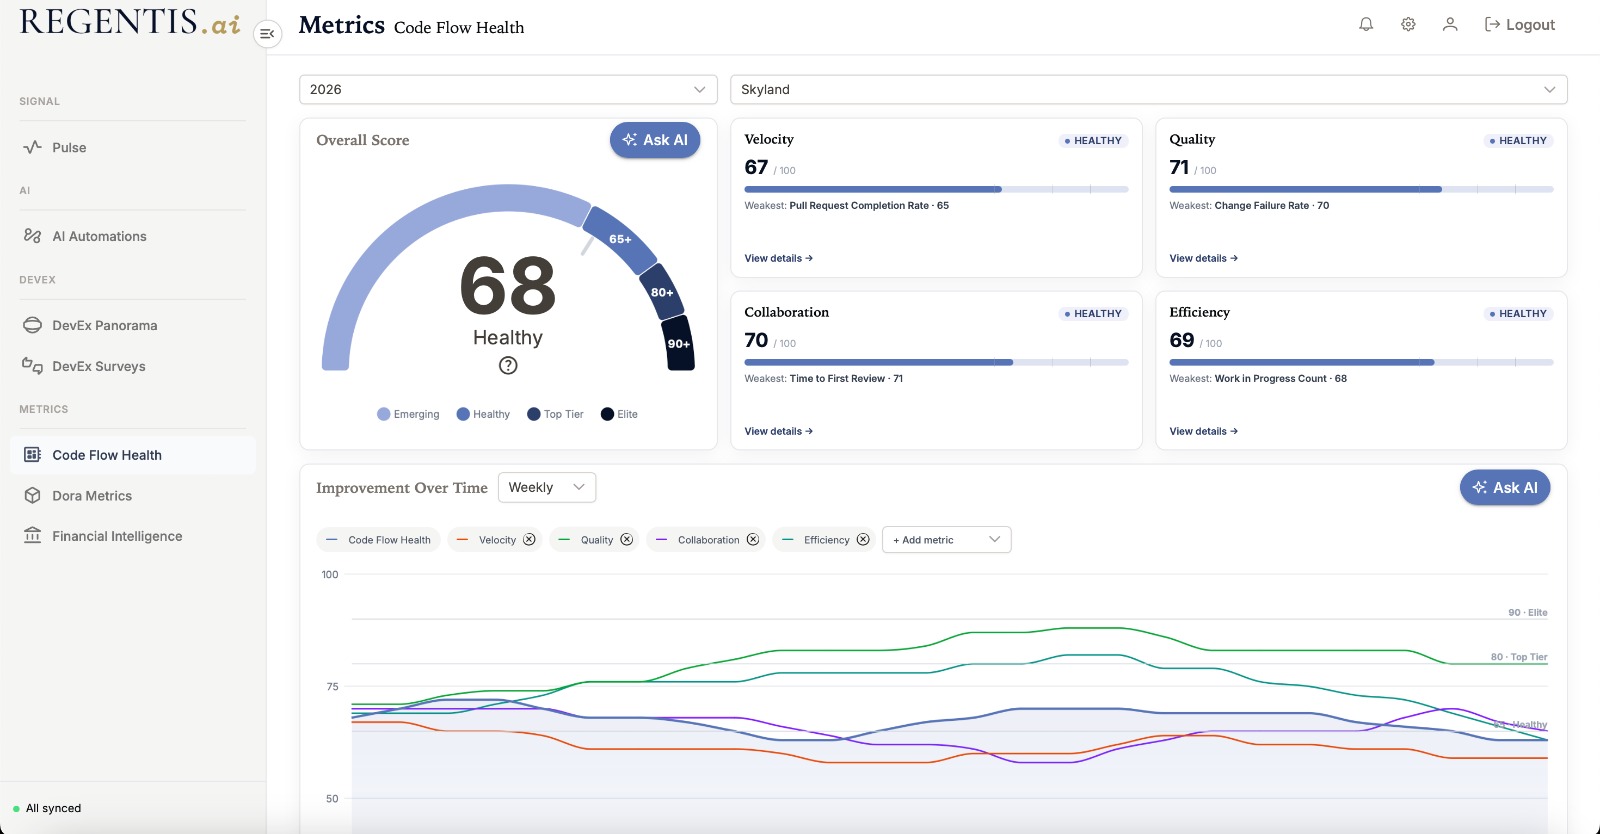
Task: Toggle the Collaboration series chip label
Action: 709,540
